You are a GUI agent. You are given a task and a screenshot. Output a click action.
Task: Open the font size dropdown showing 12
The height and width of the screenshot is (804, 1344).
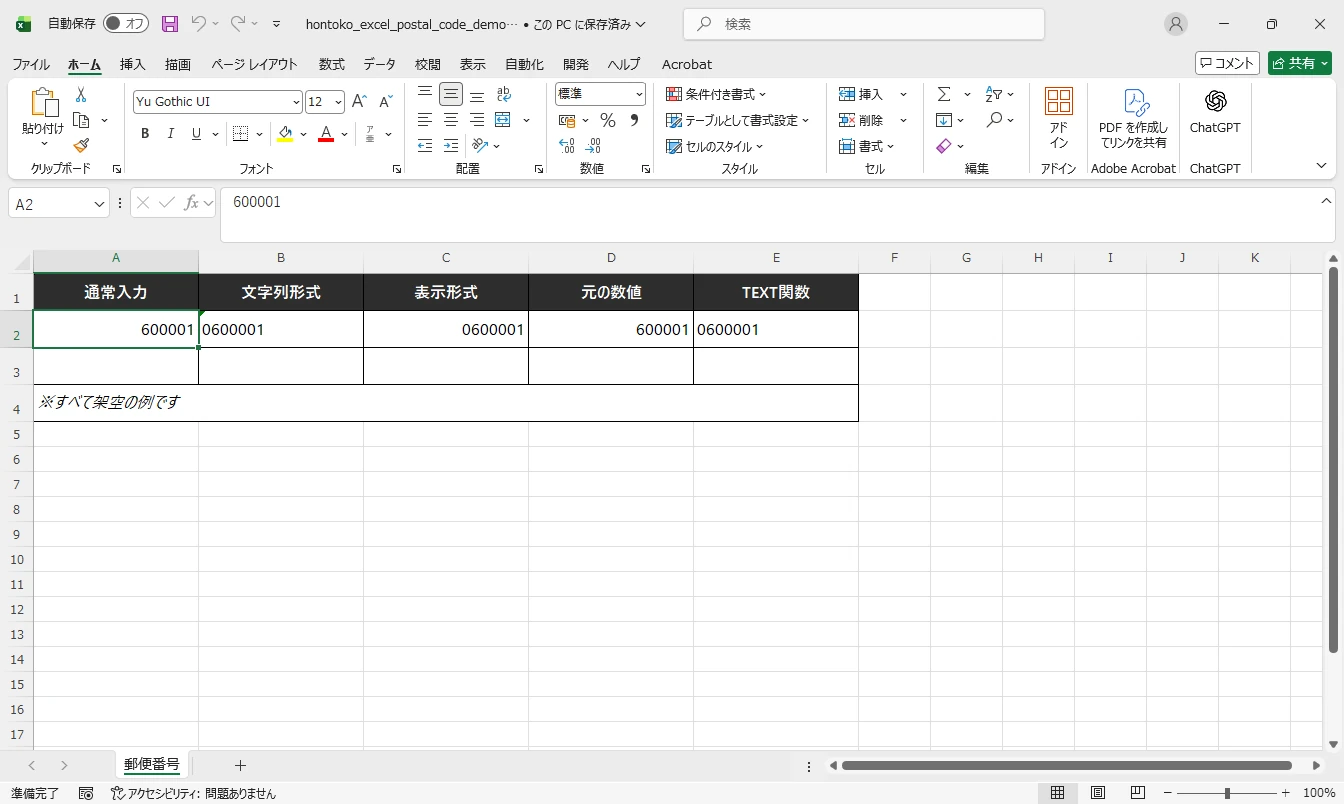338,102
